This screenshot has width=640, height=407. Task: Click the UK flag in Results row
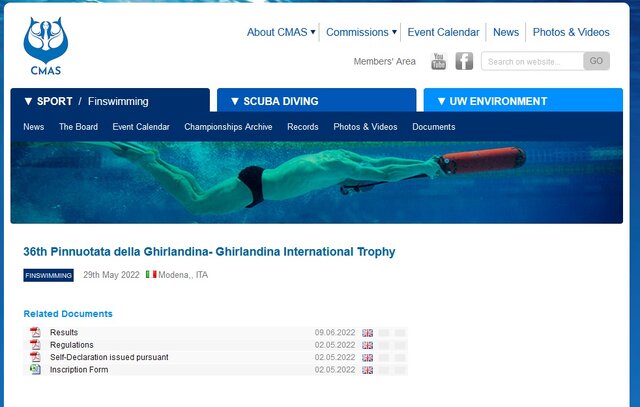click(x=368, y=333)
